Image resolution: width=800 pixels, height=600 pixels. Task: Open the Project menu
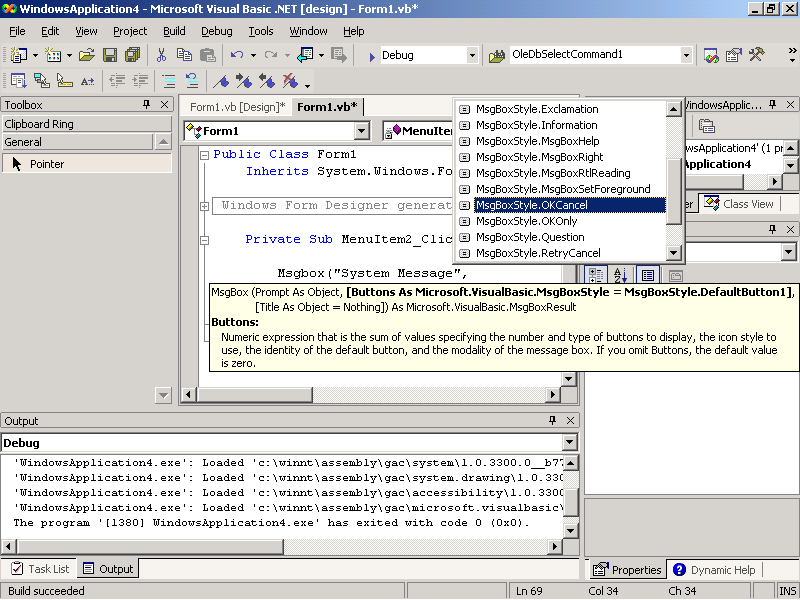click(x=130, y=31)
